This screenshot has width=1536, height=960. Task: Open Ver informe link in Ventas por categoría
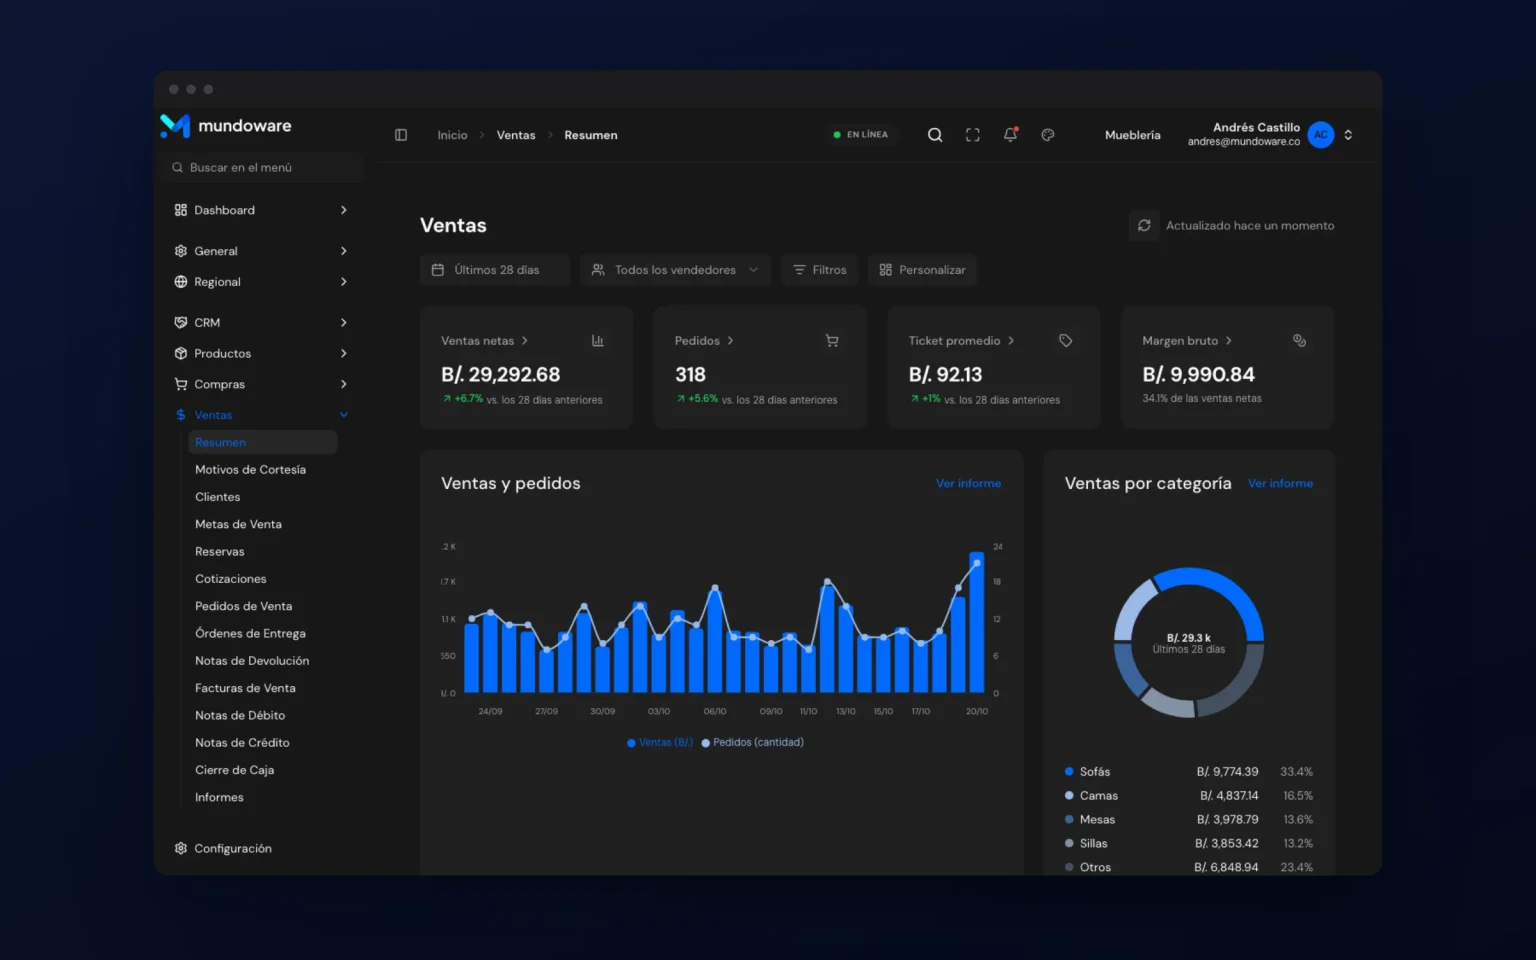click(x=1280, y=483)
